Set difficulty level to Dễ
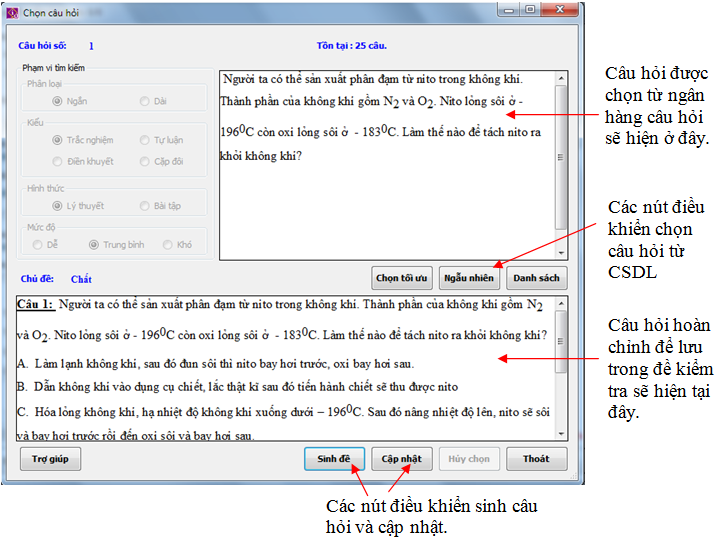 (38, 244)
